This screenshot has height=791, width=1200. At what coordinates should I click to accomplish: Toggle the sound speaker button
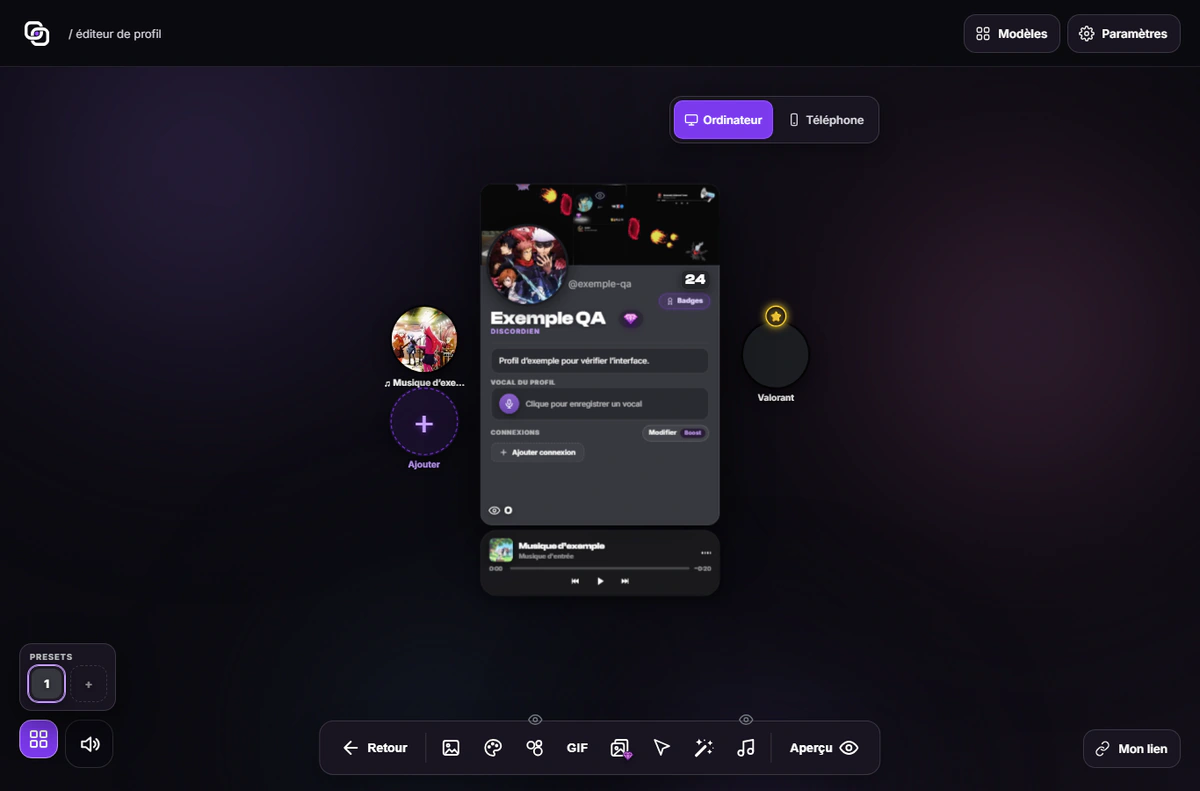point(89,744)
